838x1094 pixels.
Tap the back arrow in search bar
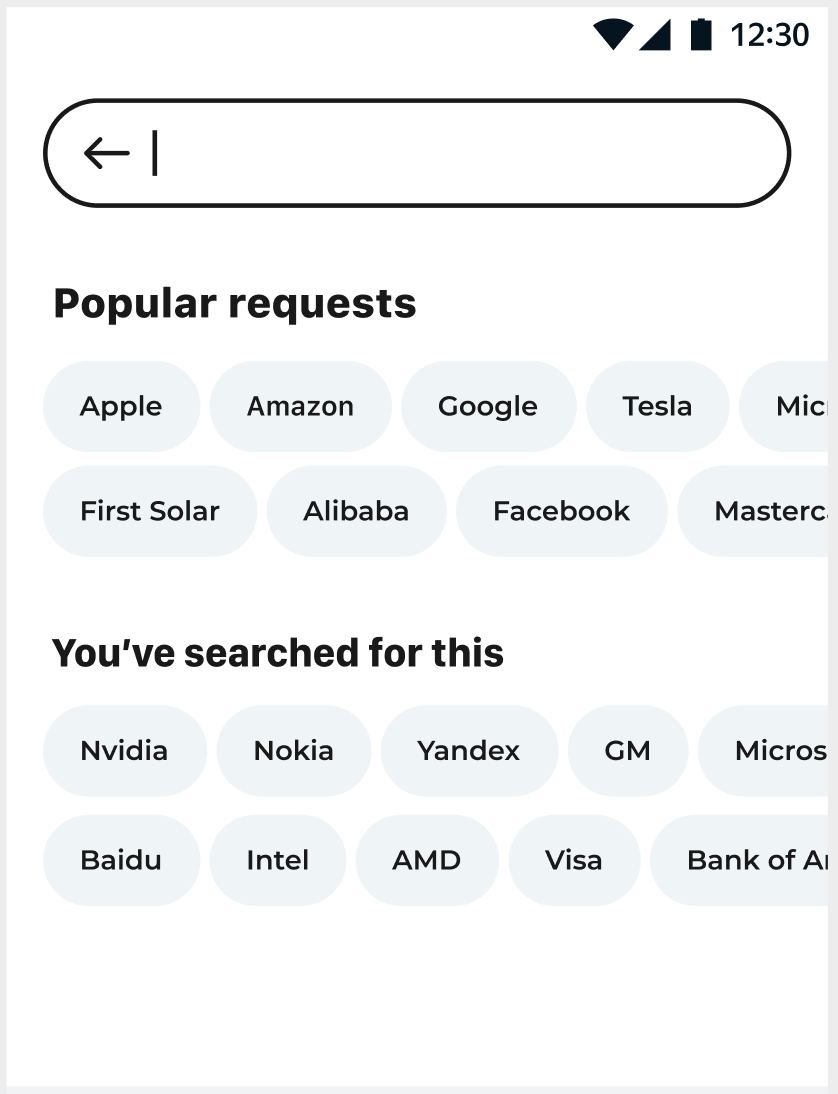pyautogui.click(x=107, y=153)
